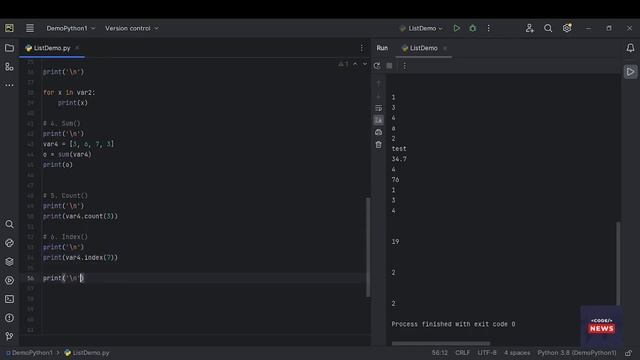Viewport: 640px width, 360px height.
Task: Change UTF-8 file encoding setting
Action: pyautogui.click(x=487, y=353)
